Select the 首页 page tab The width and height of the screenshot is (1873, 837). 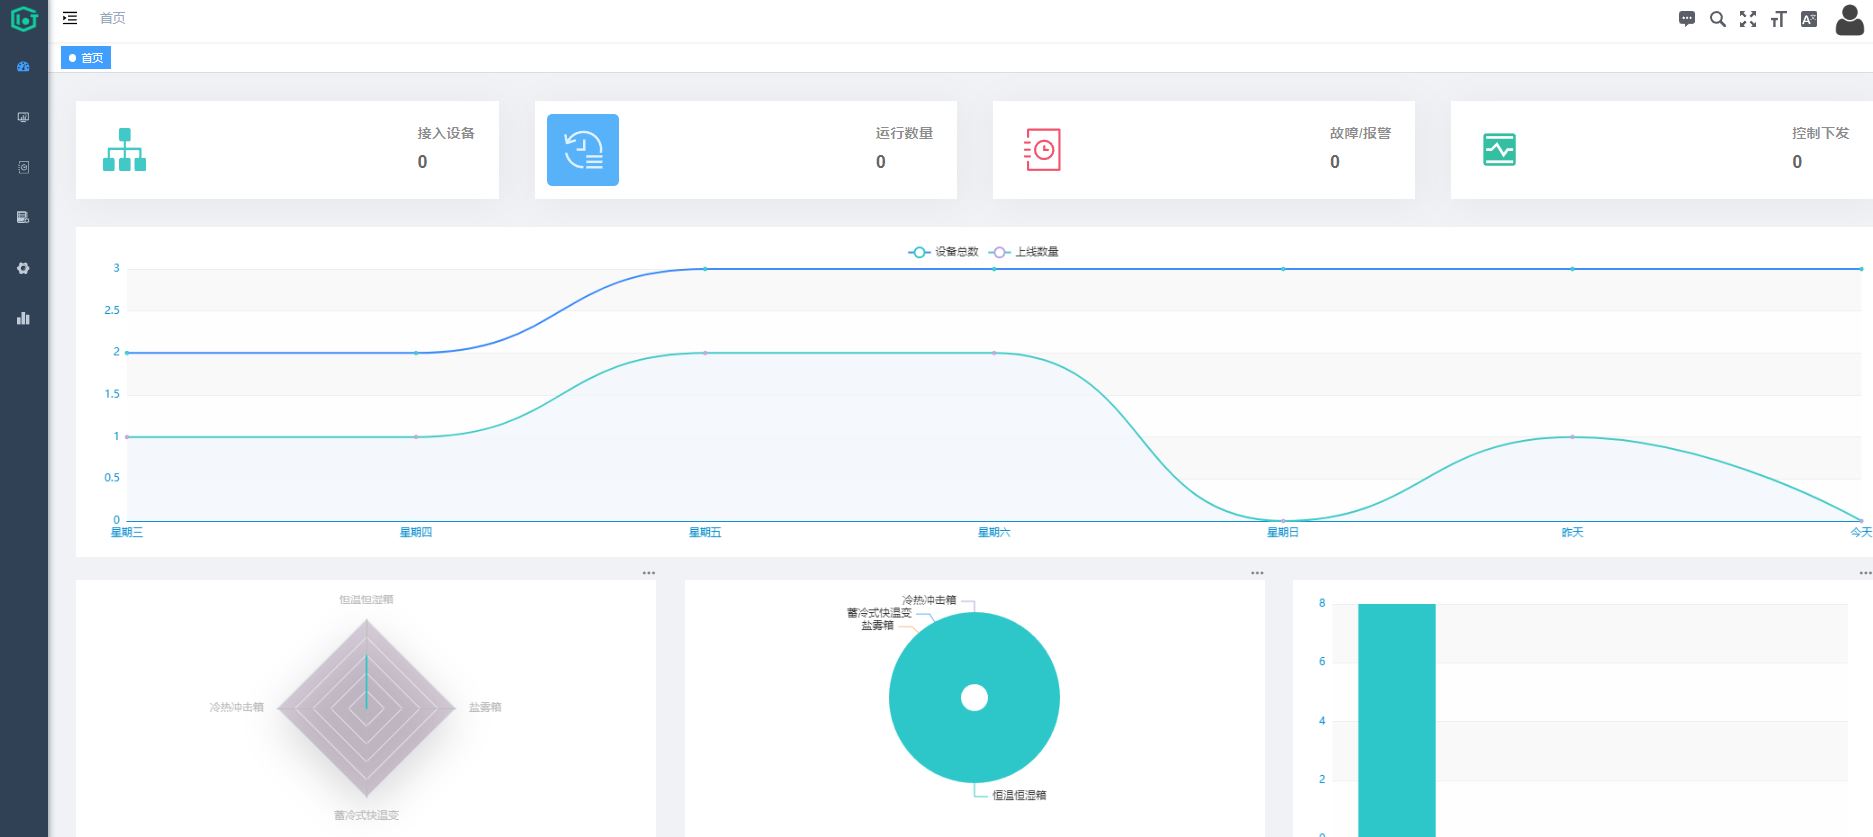pyautogui.click(x=86, y=58)
